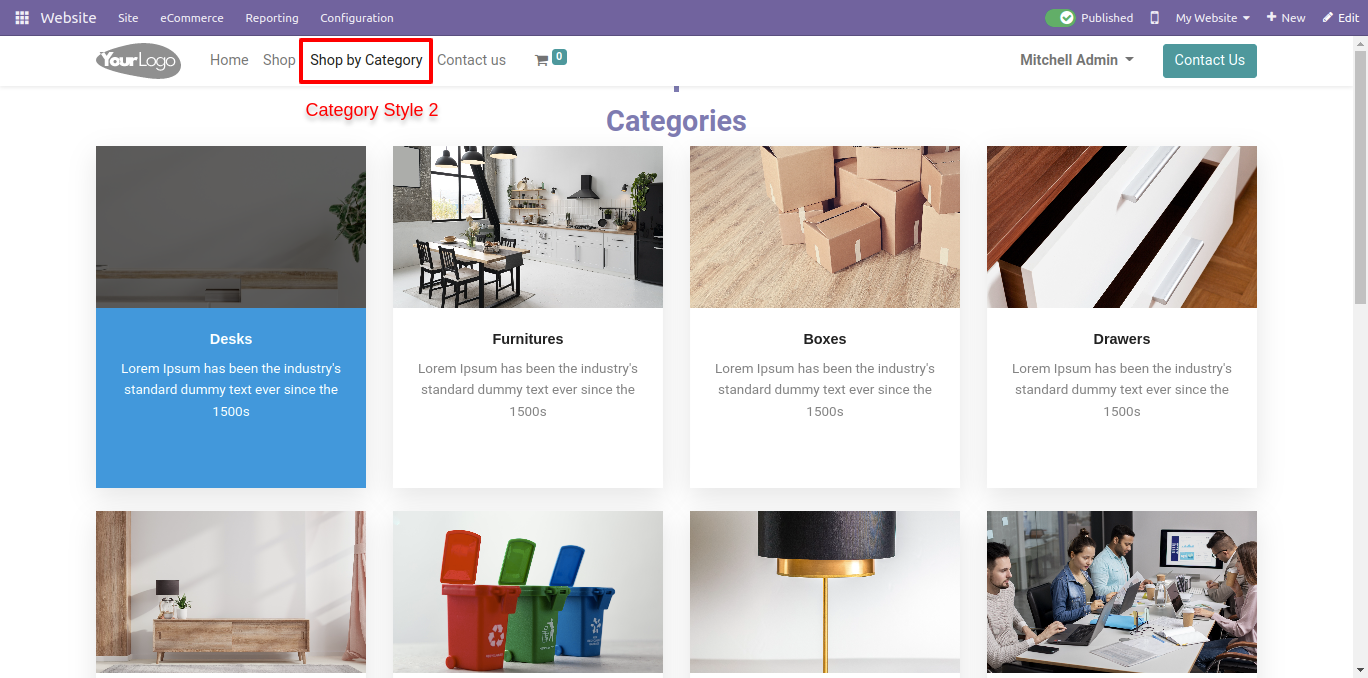Open the recycling bins image
1368x678 pixels.
(x=528, y=592)
